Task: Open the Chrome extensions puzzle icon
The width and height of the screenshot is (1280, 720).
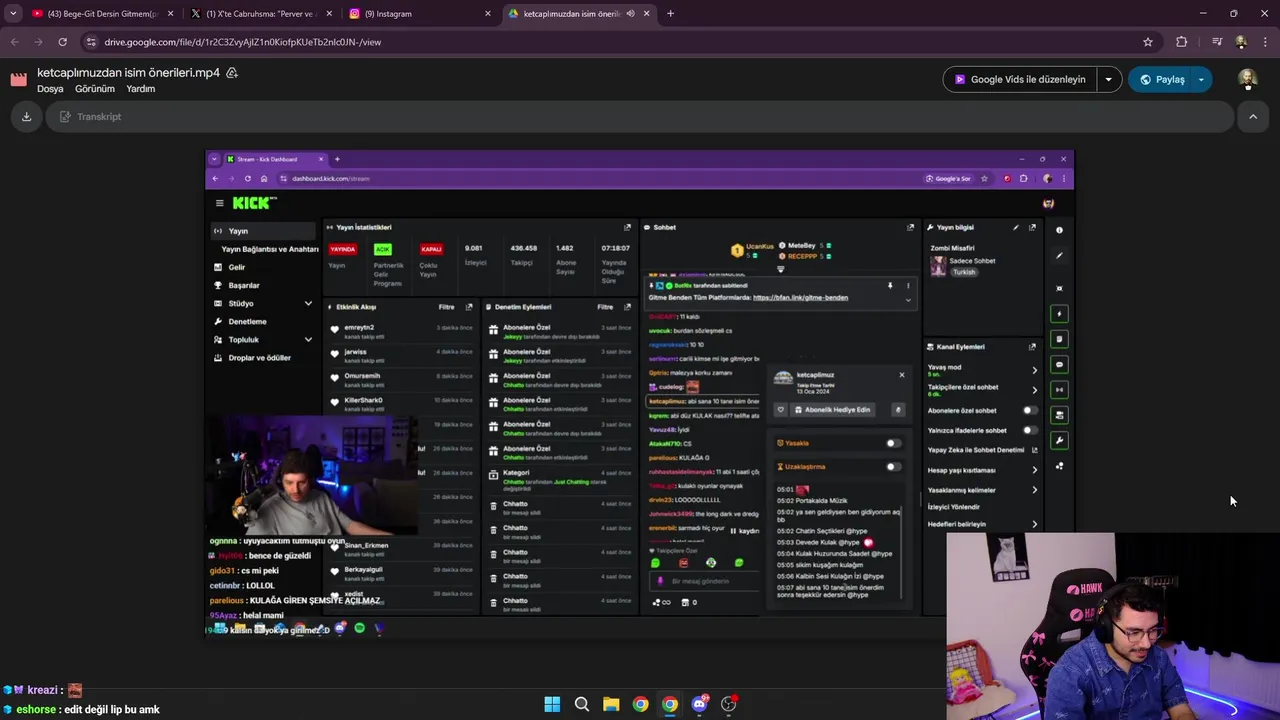Action: (x=1182, y=42)
